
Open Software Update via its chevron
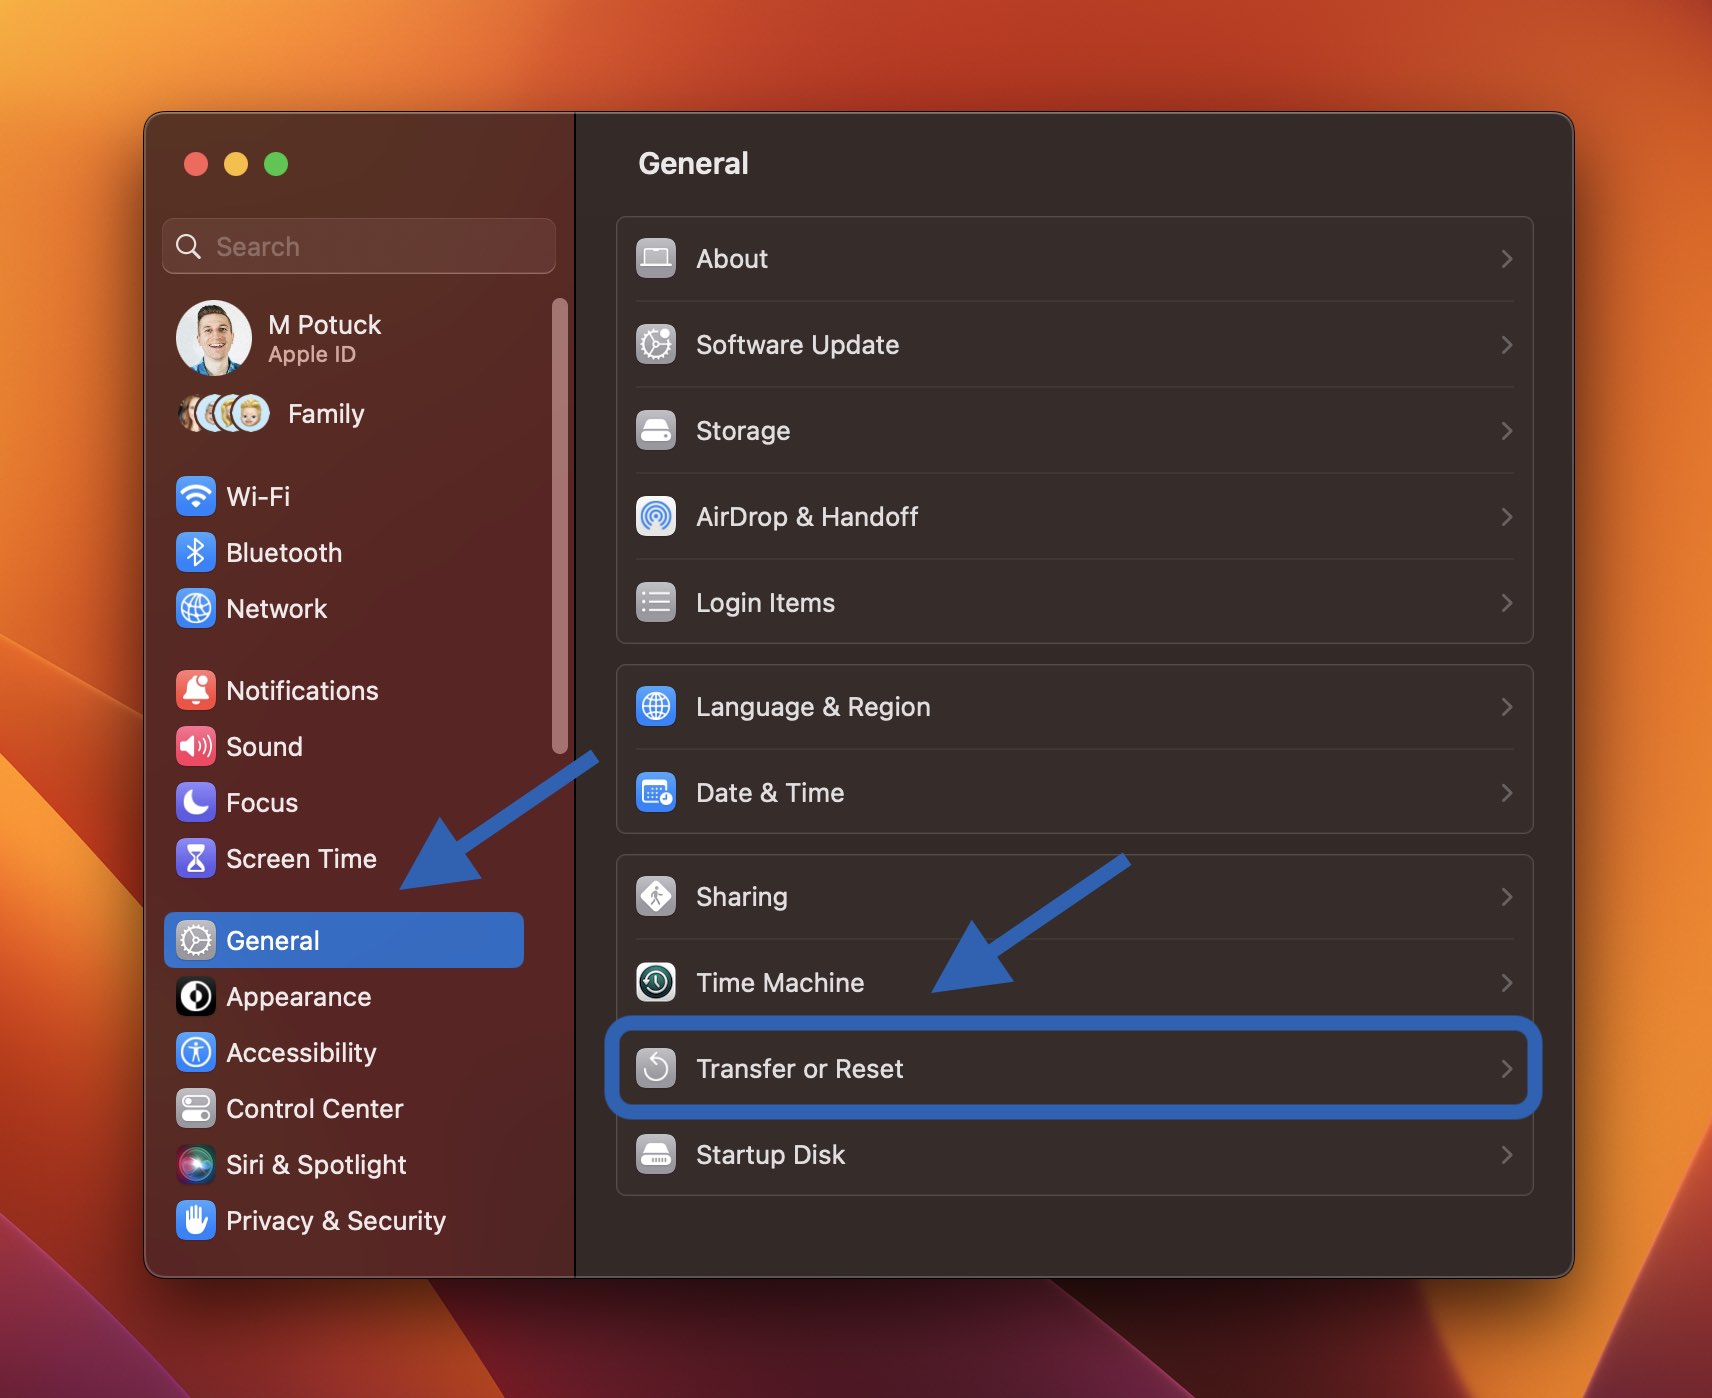coord(1507,344)
